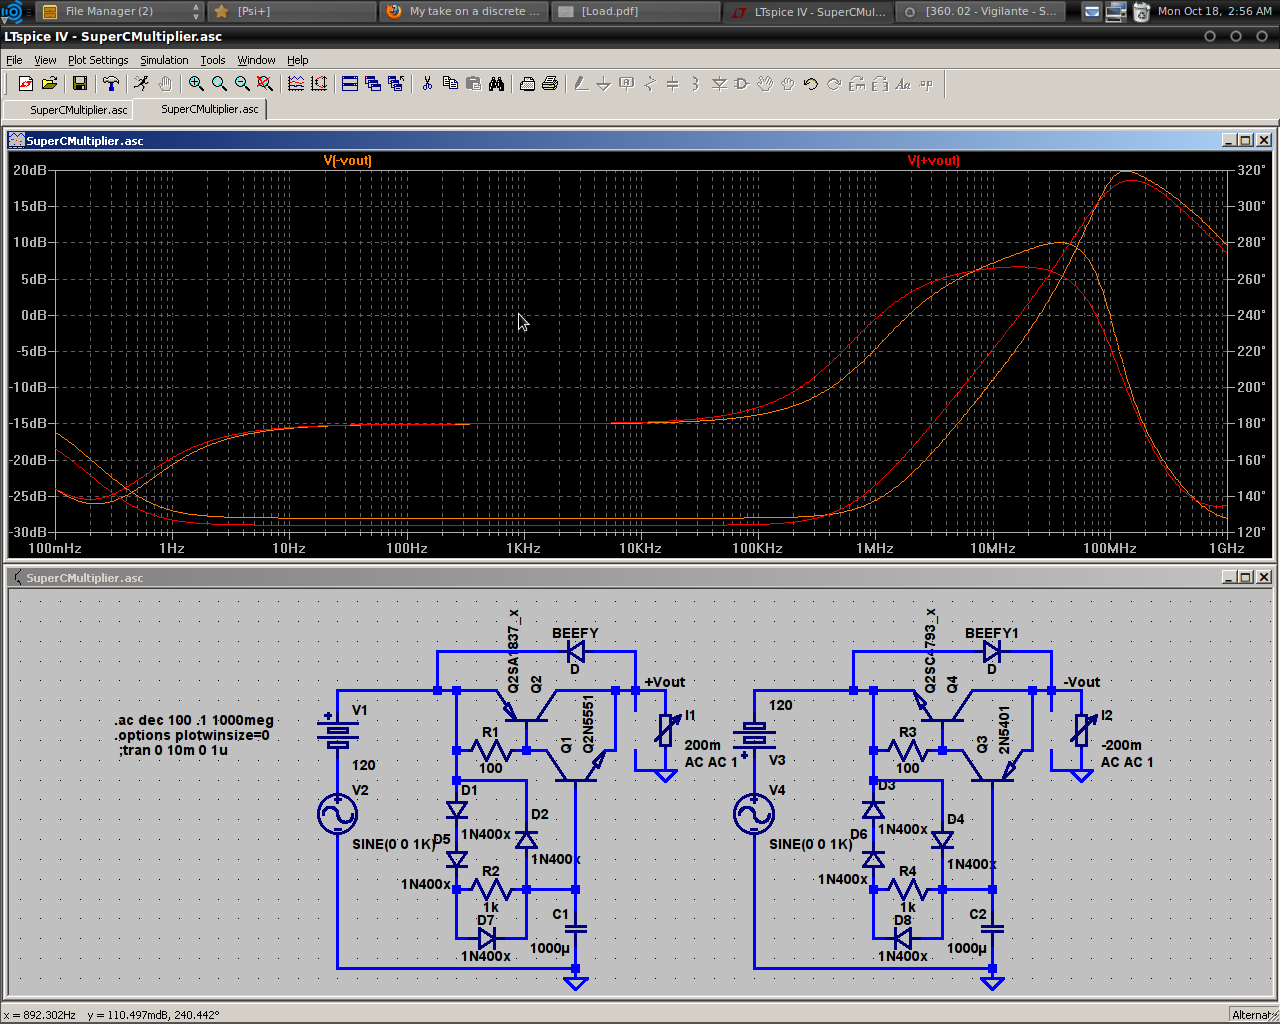
Task: Click the New Schematic toolbar icon
Action: point(26,84)
